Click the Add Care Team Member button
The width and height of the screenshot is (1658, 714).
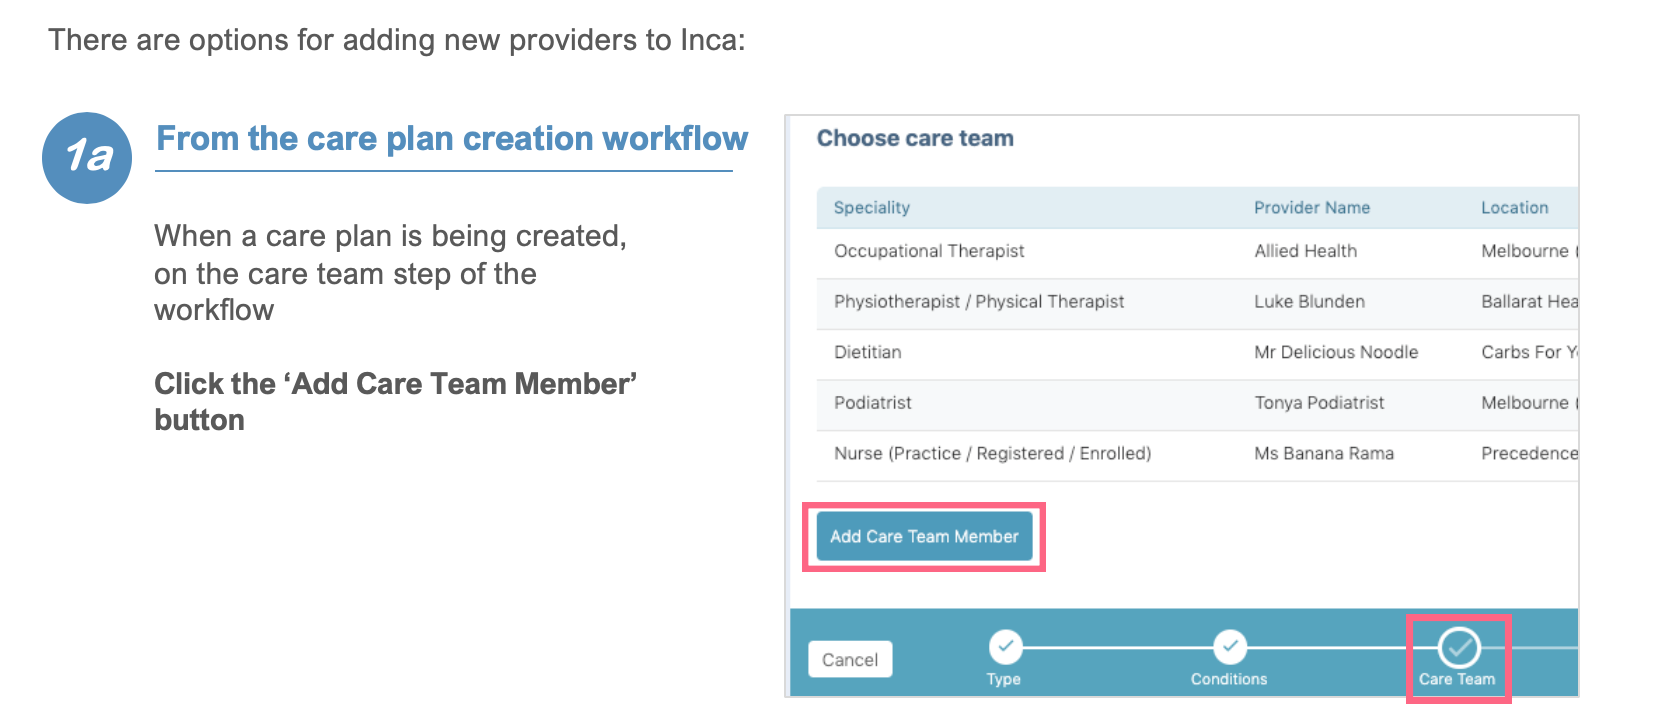[924, 537]
